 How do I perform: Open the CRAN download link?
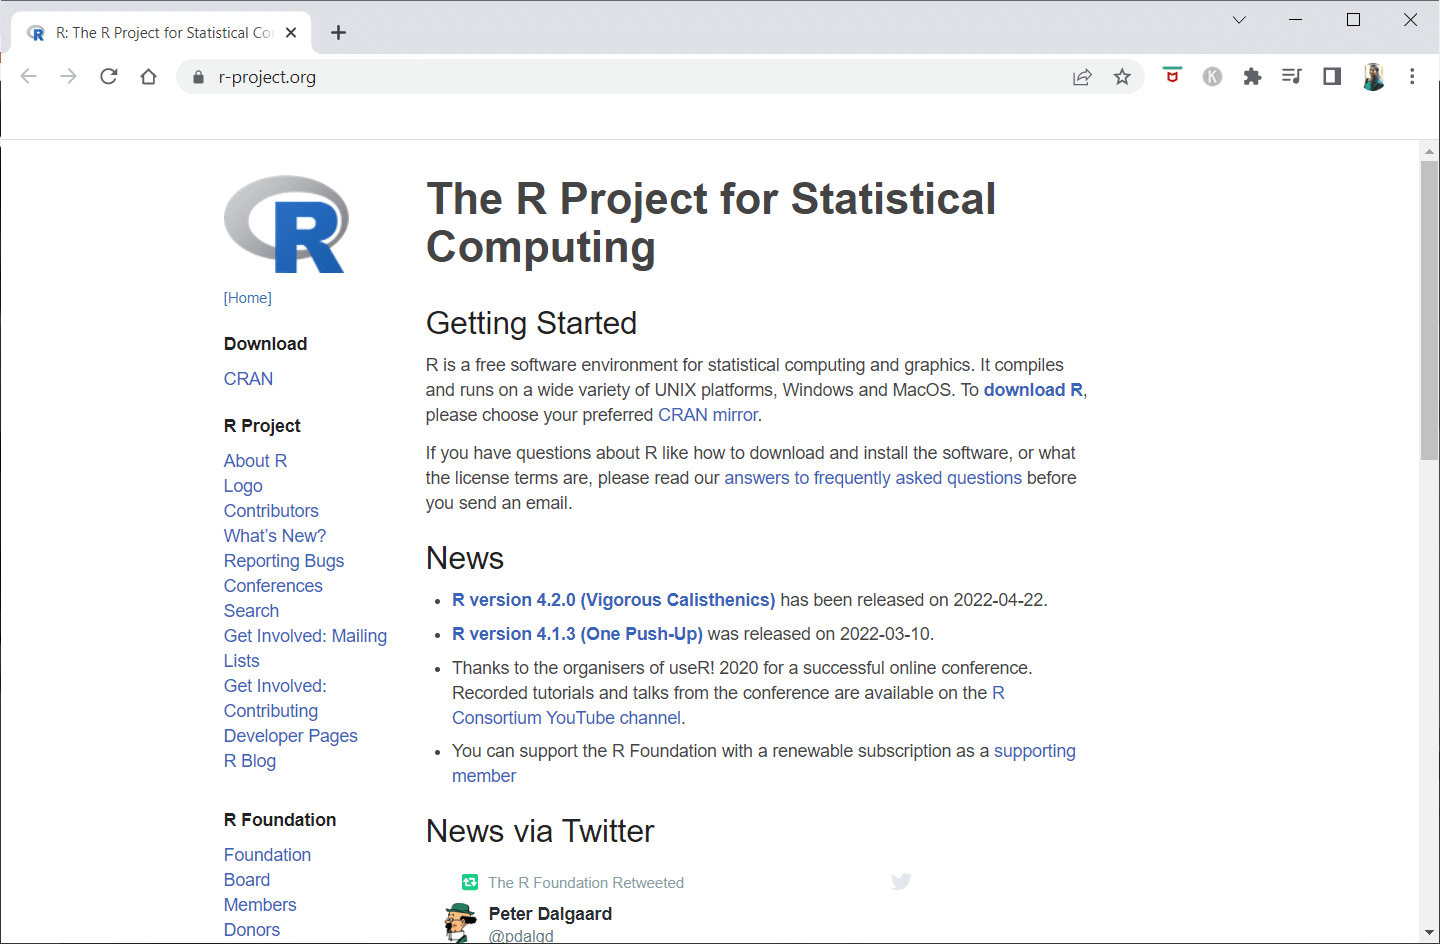click(x=248, y=379)
